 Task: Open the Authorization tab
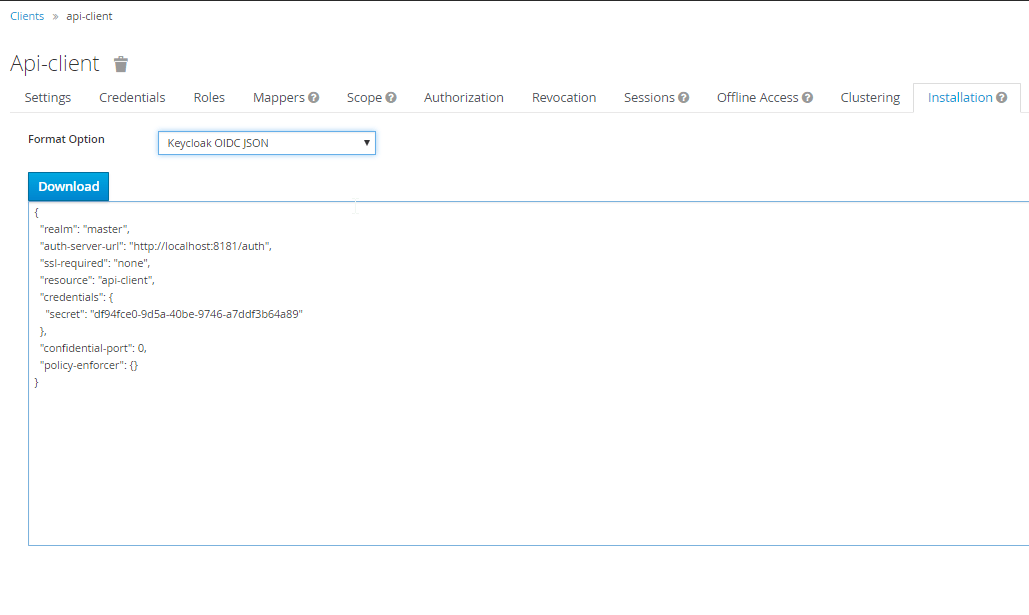tap(463, 98)
